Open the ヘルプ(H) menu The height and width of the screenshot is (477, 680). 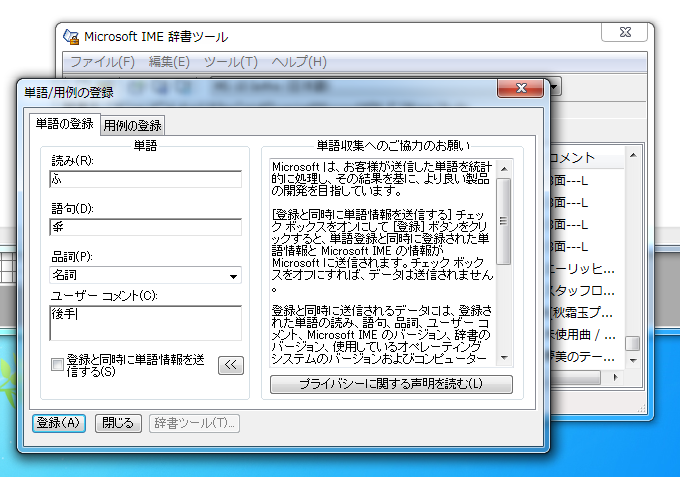click(x=299, y=62)
